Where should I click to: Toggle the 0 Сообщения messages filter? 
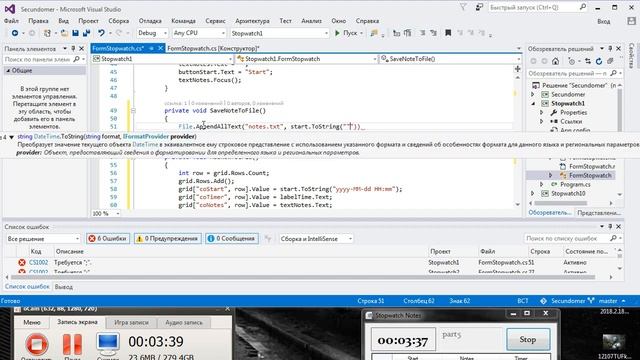click(232, 239)
